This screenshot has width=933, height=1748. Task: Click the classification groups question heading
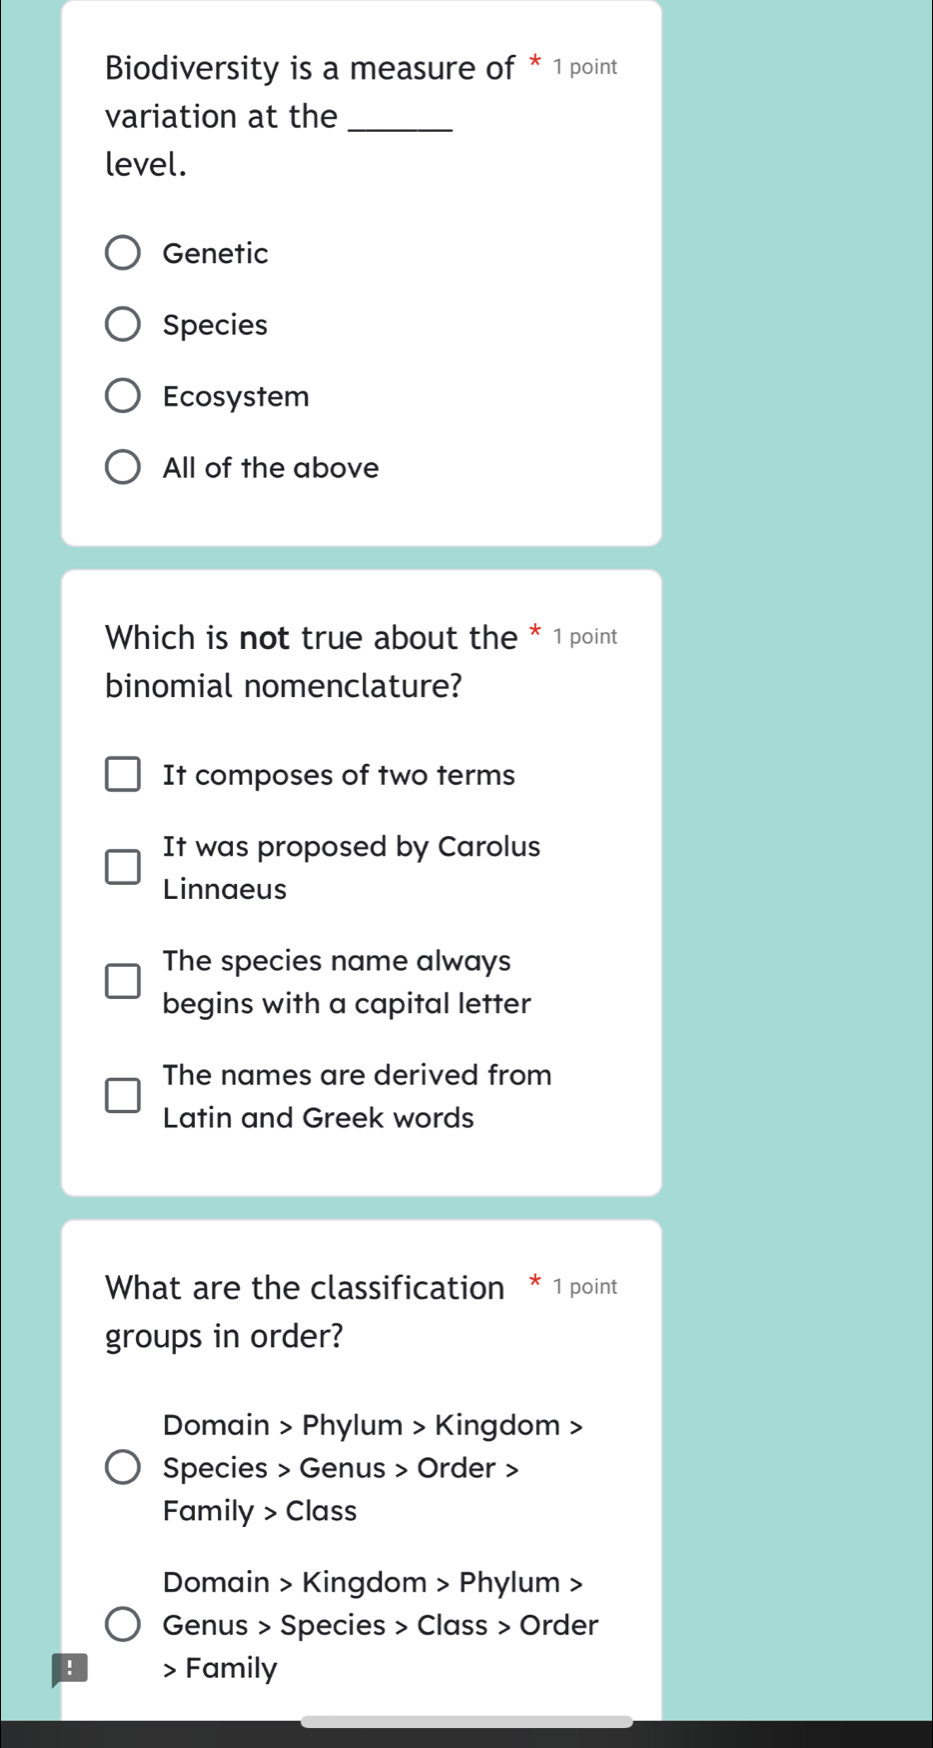click(x=305, y=1312)
